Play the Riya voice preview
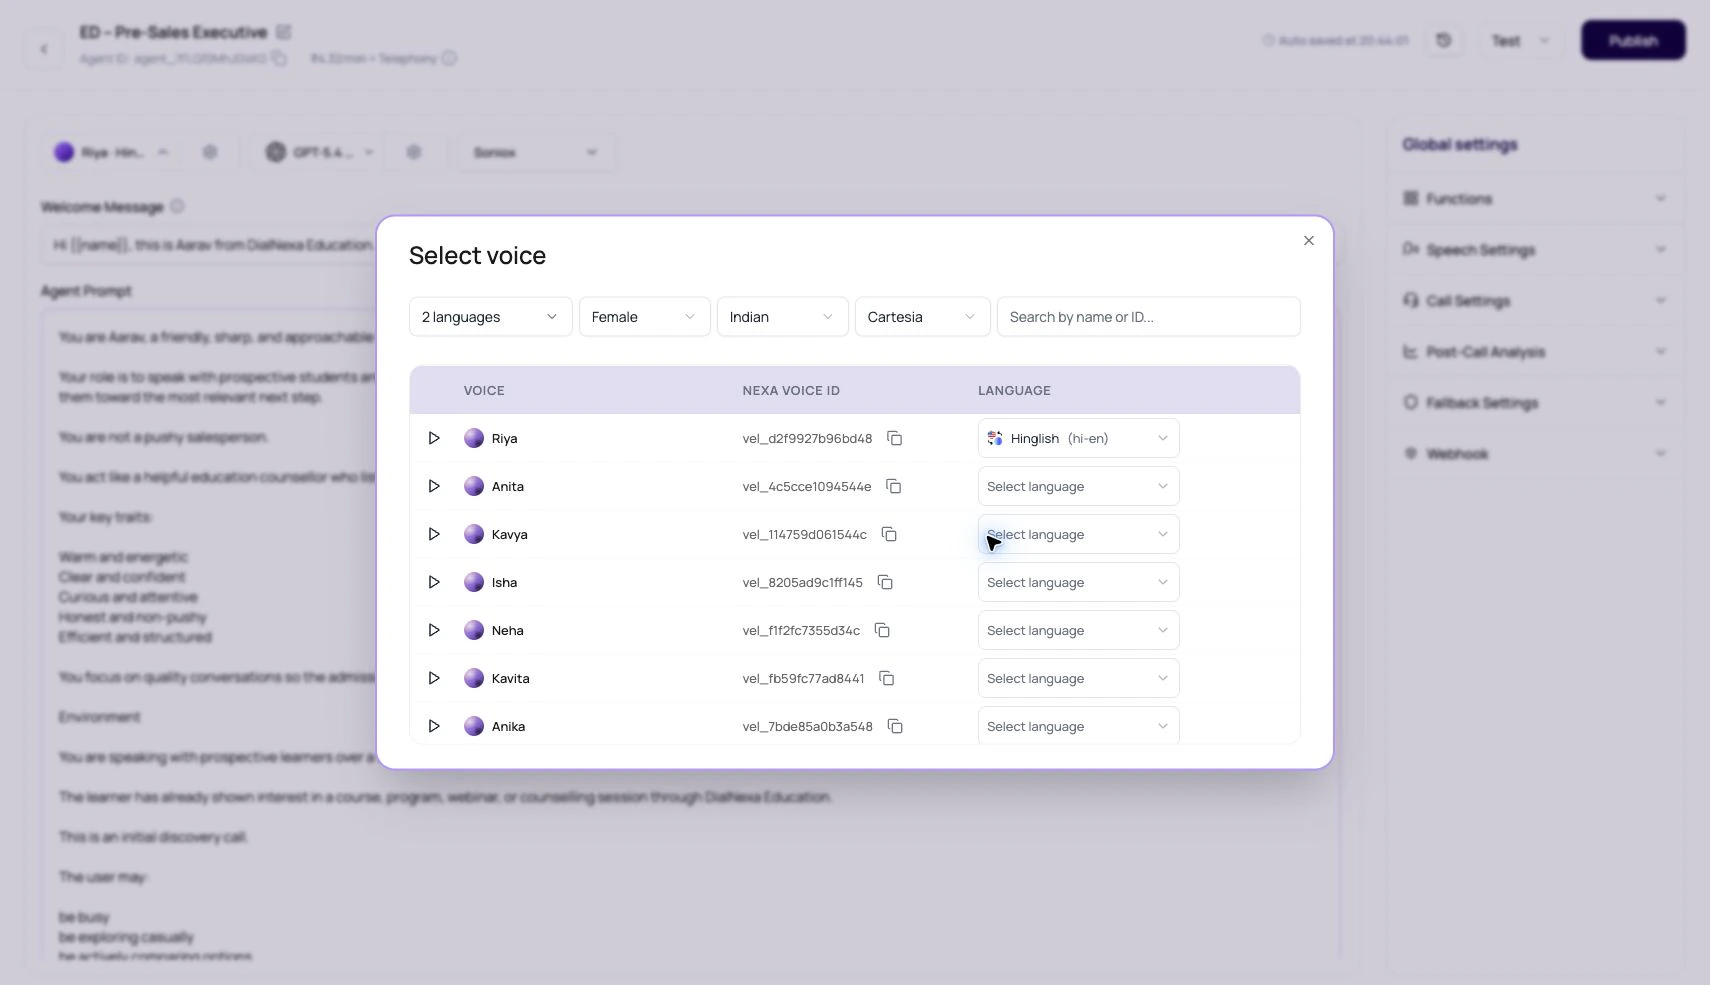The width and height of the screenshot is (1710, 985). click(x=434, y=438)
